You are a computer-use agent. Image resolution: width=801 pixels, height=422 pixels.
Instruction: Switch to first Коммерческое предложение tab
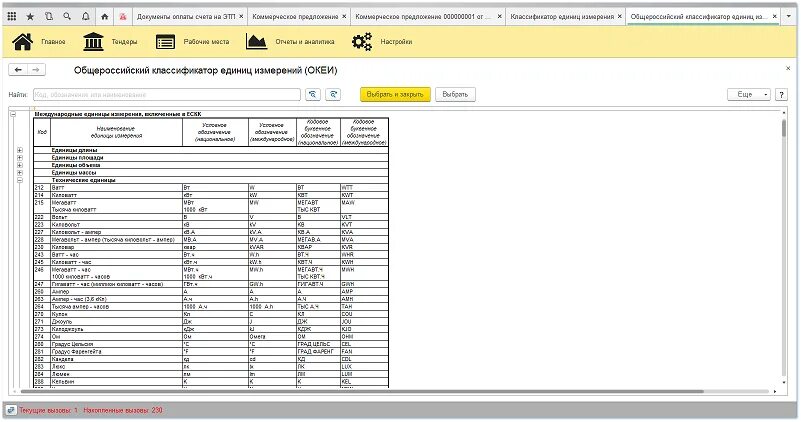point(295,16)
